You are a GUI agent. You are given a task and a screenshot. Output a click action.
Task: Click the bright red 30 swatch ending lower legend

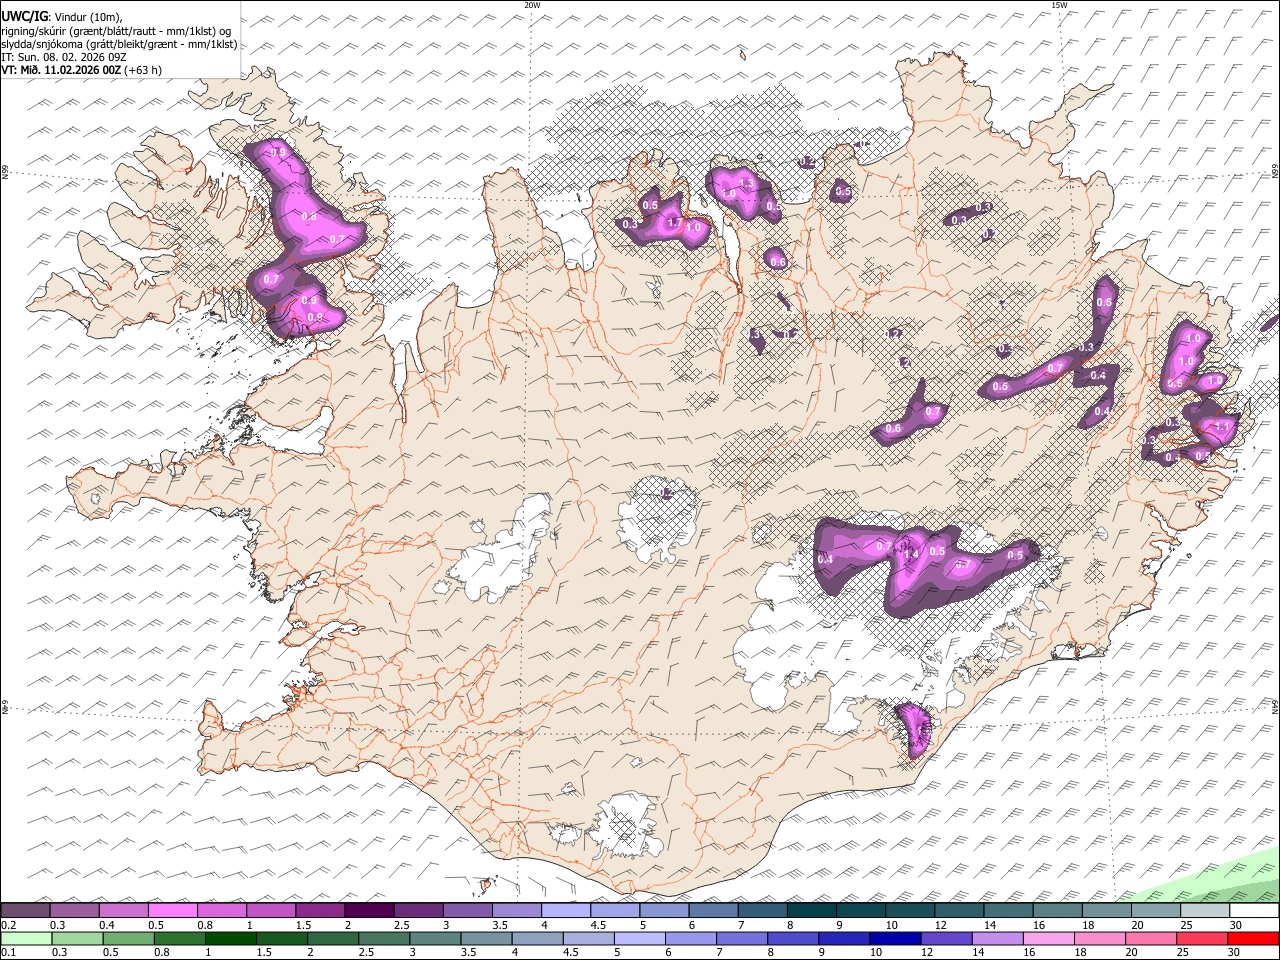point(1253,938)
